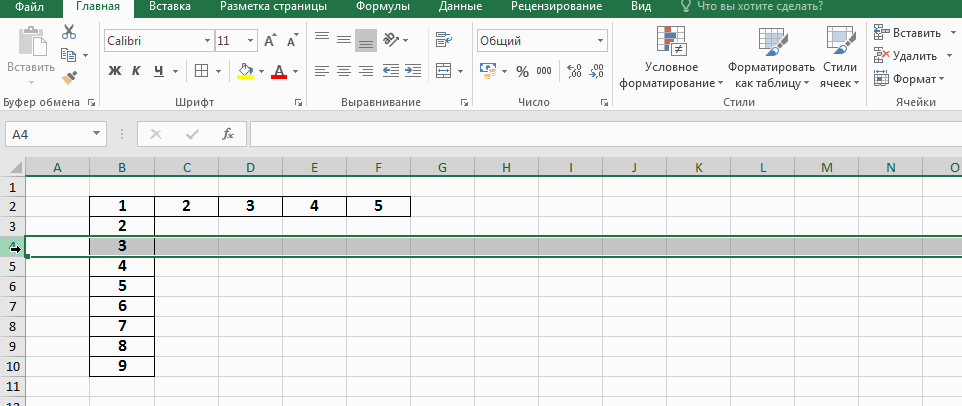Apply red font color A
Screen dimensions: 962x406
click(x=279, y=71)
